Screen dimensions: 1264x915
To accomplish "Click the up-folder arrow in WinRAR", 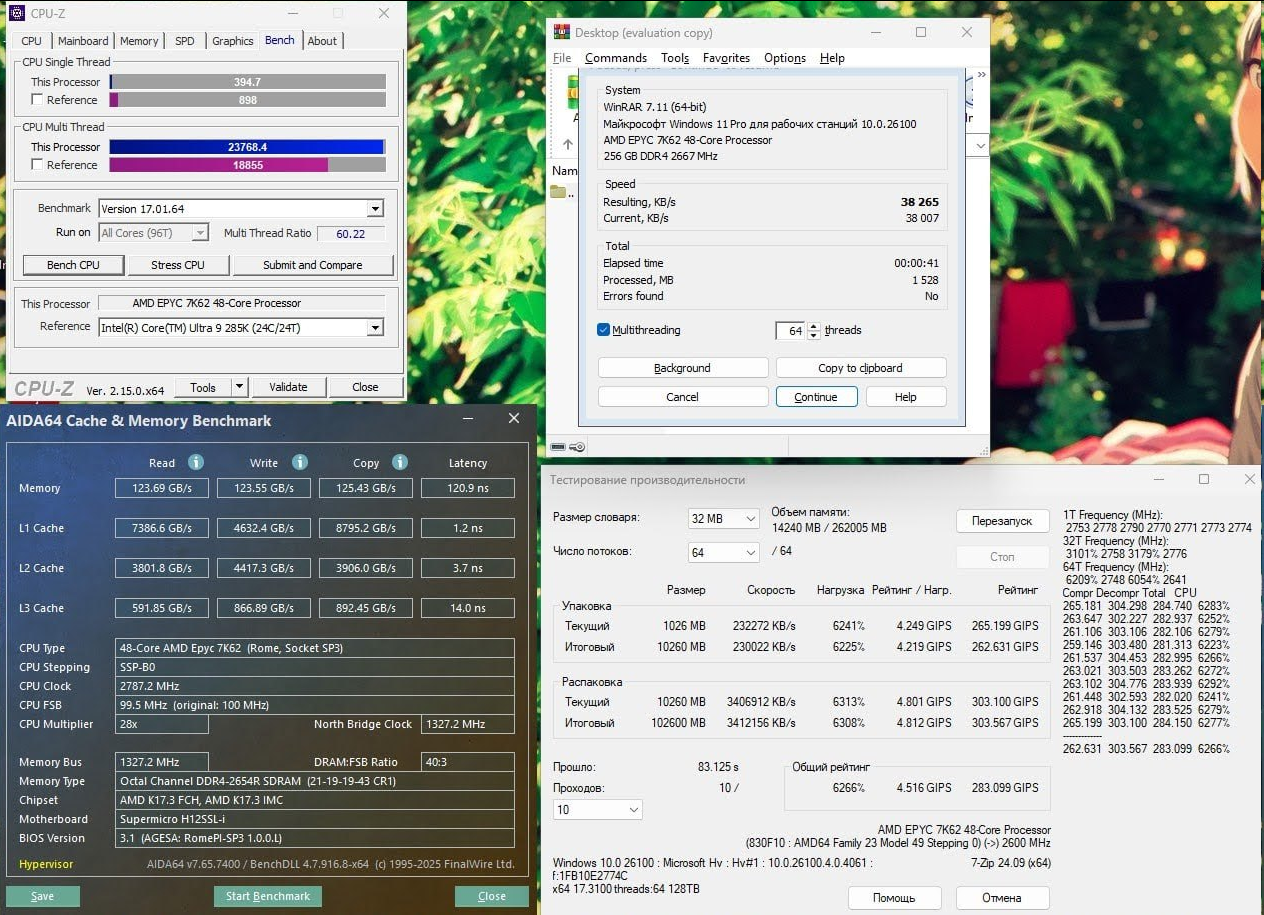I will click(x=567, y=144).
